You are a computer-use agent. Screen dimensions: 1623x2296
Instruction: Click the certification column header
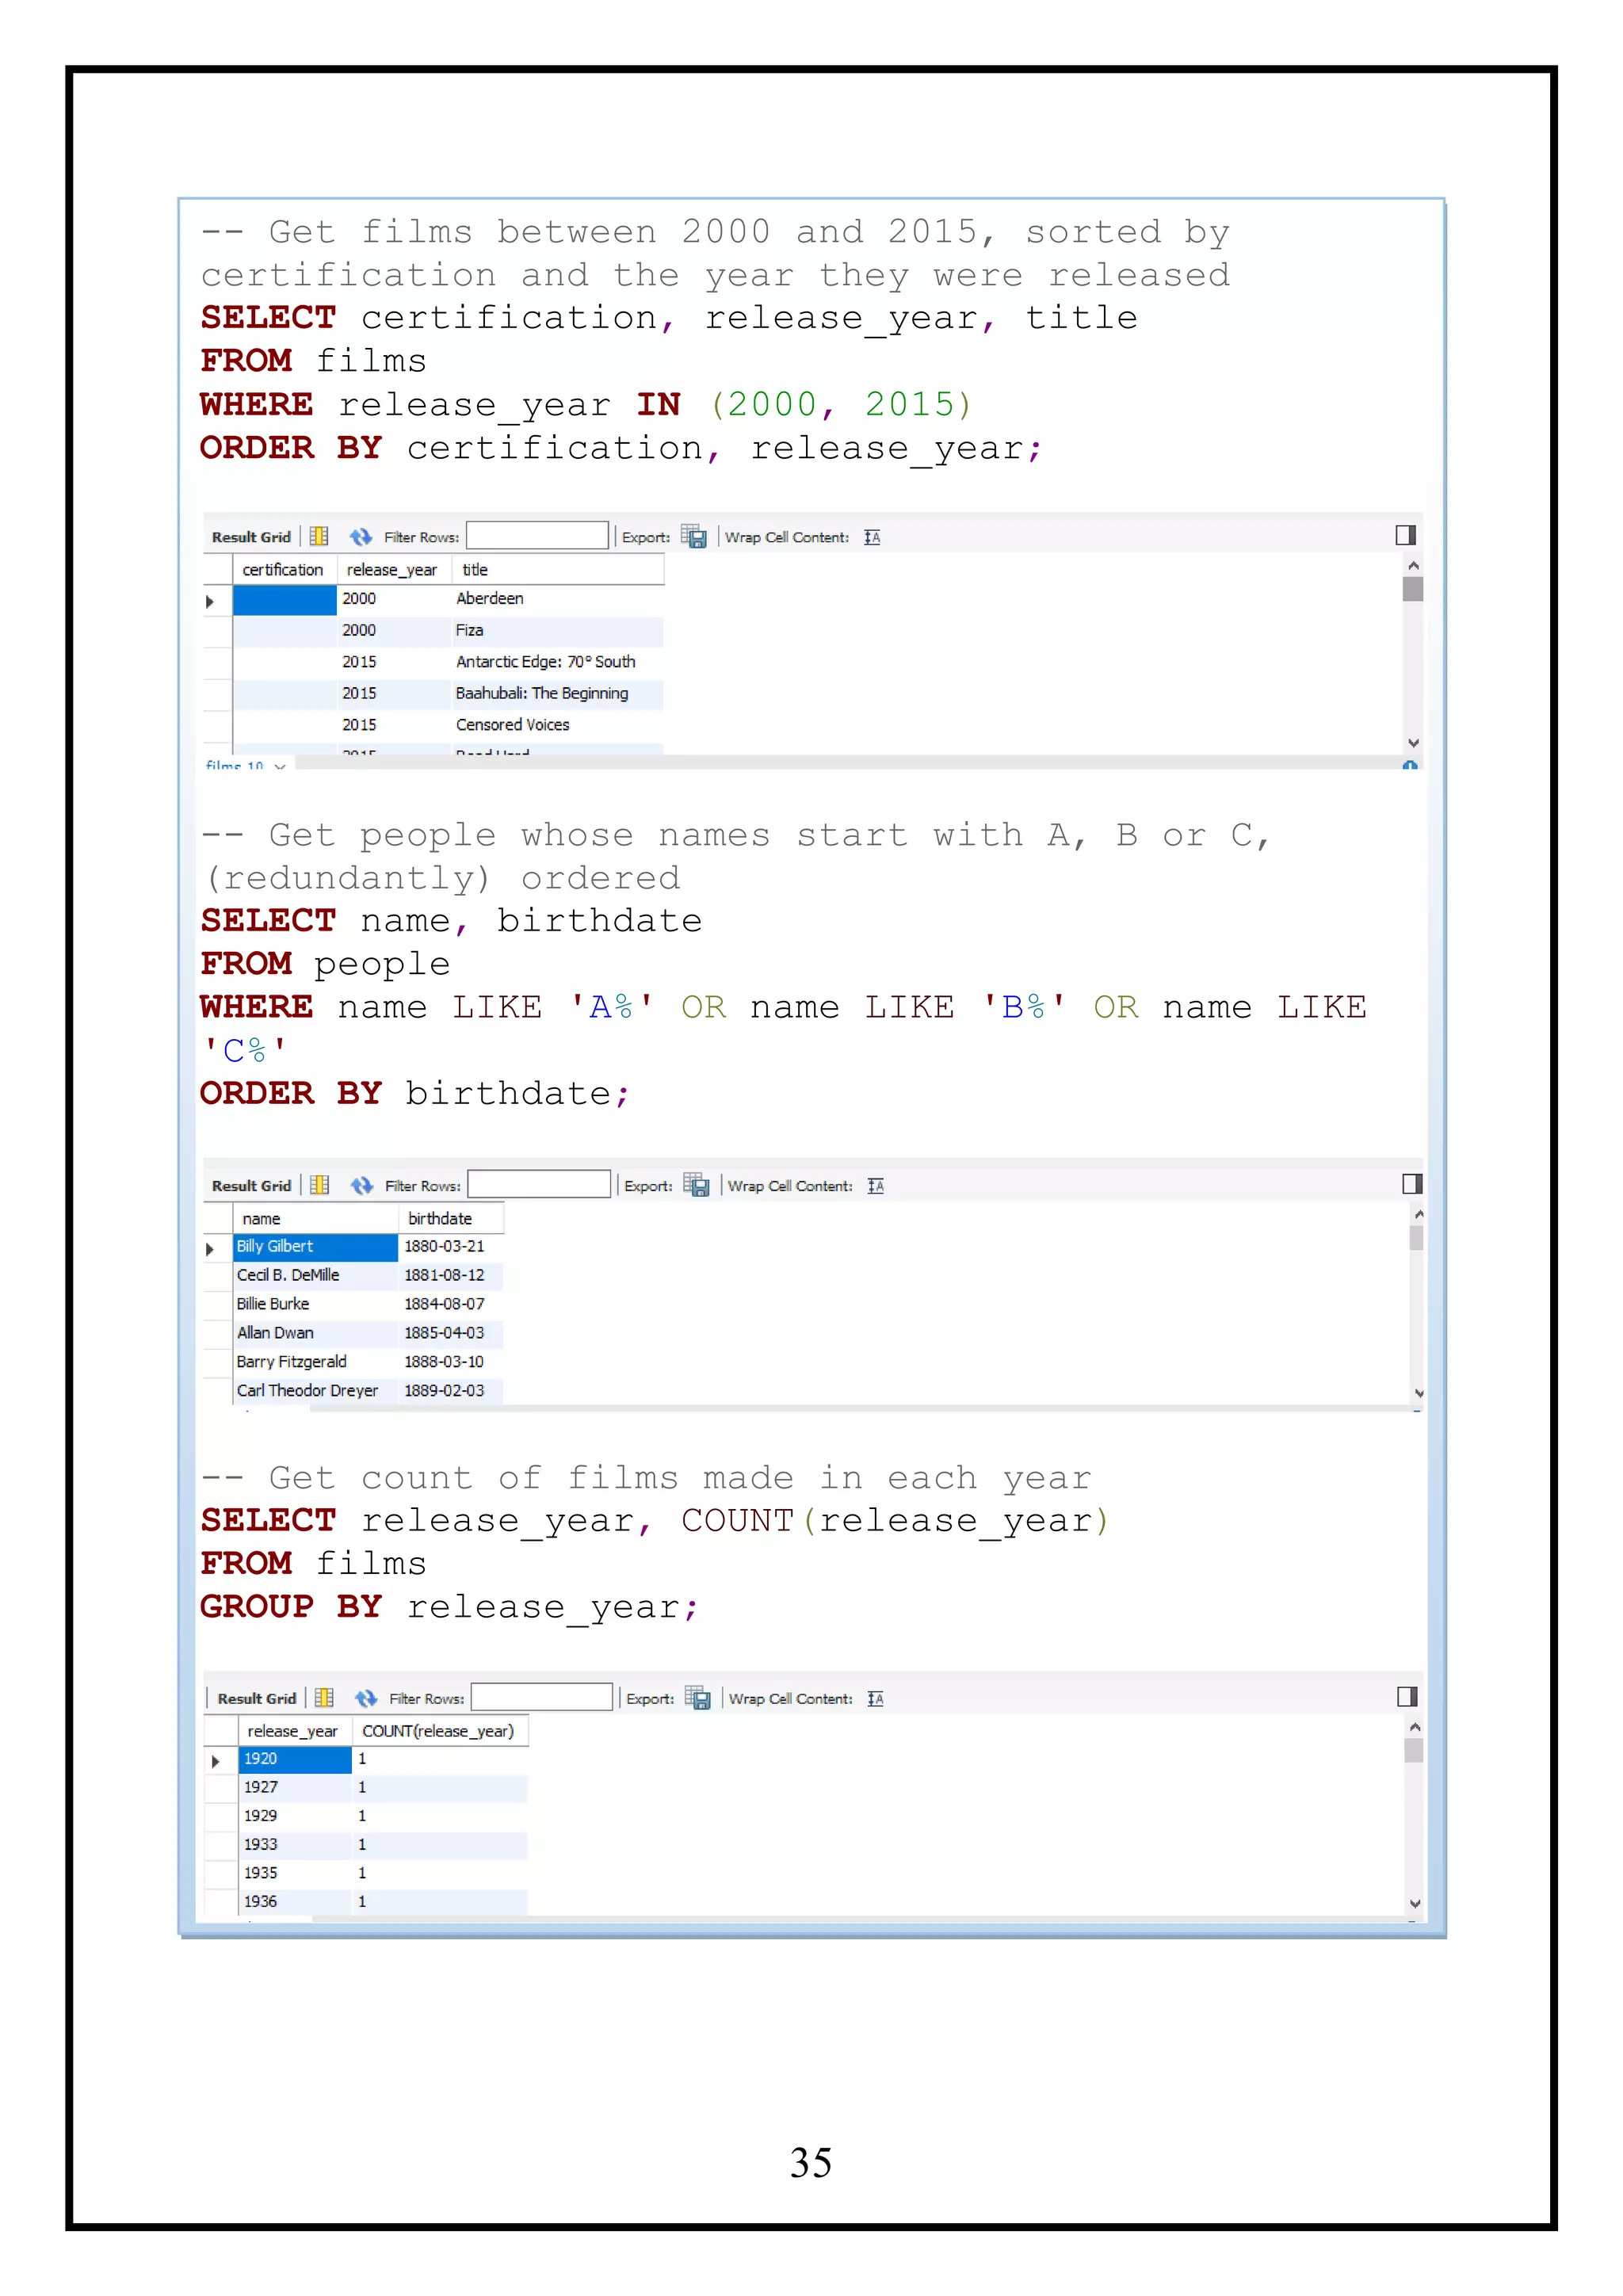(x=283, y=570)
